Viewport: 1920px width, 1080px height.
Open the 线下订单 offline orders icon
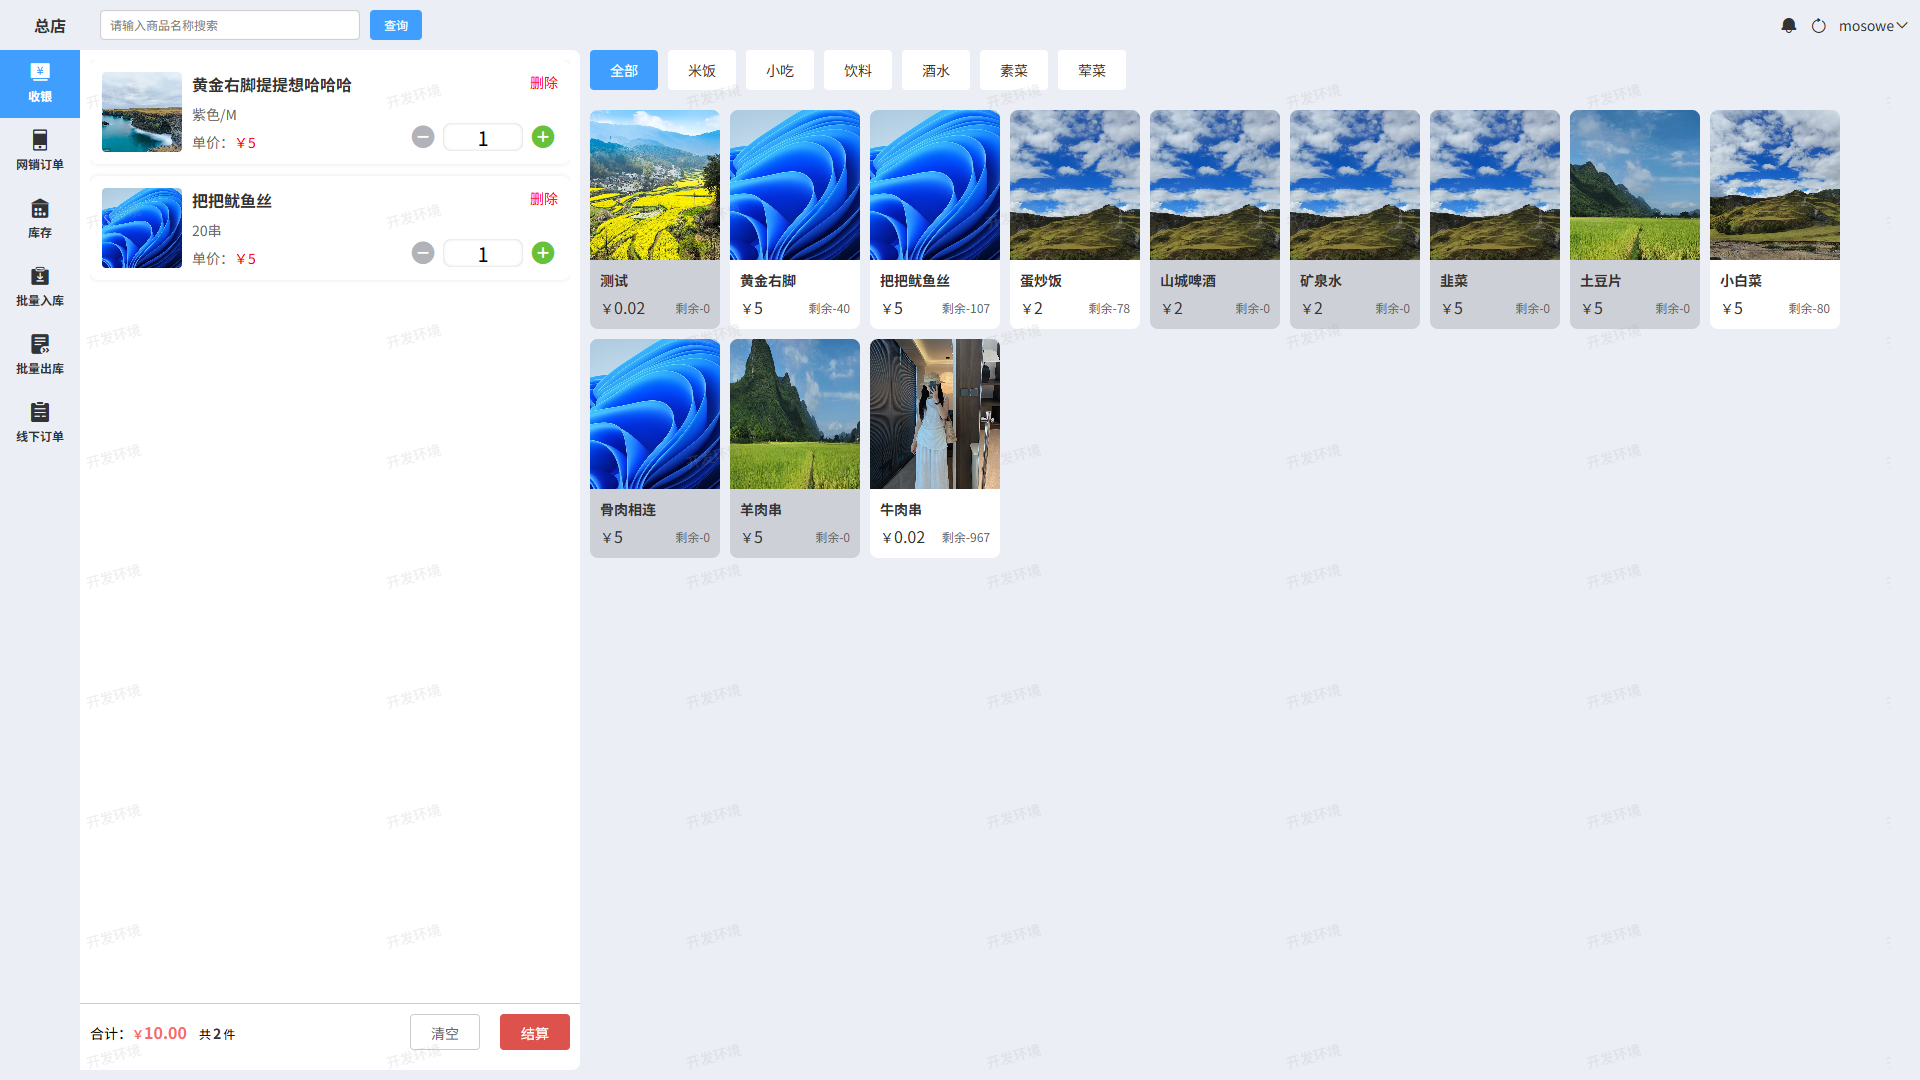click(x=40, y=423)
